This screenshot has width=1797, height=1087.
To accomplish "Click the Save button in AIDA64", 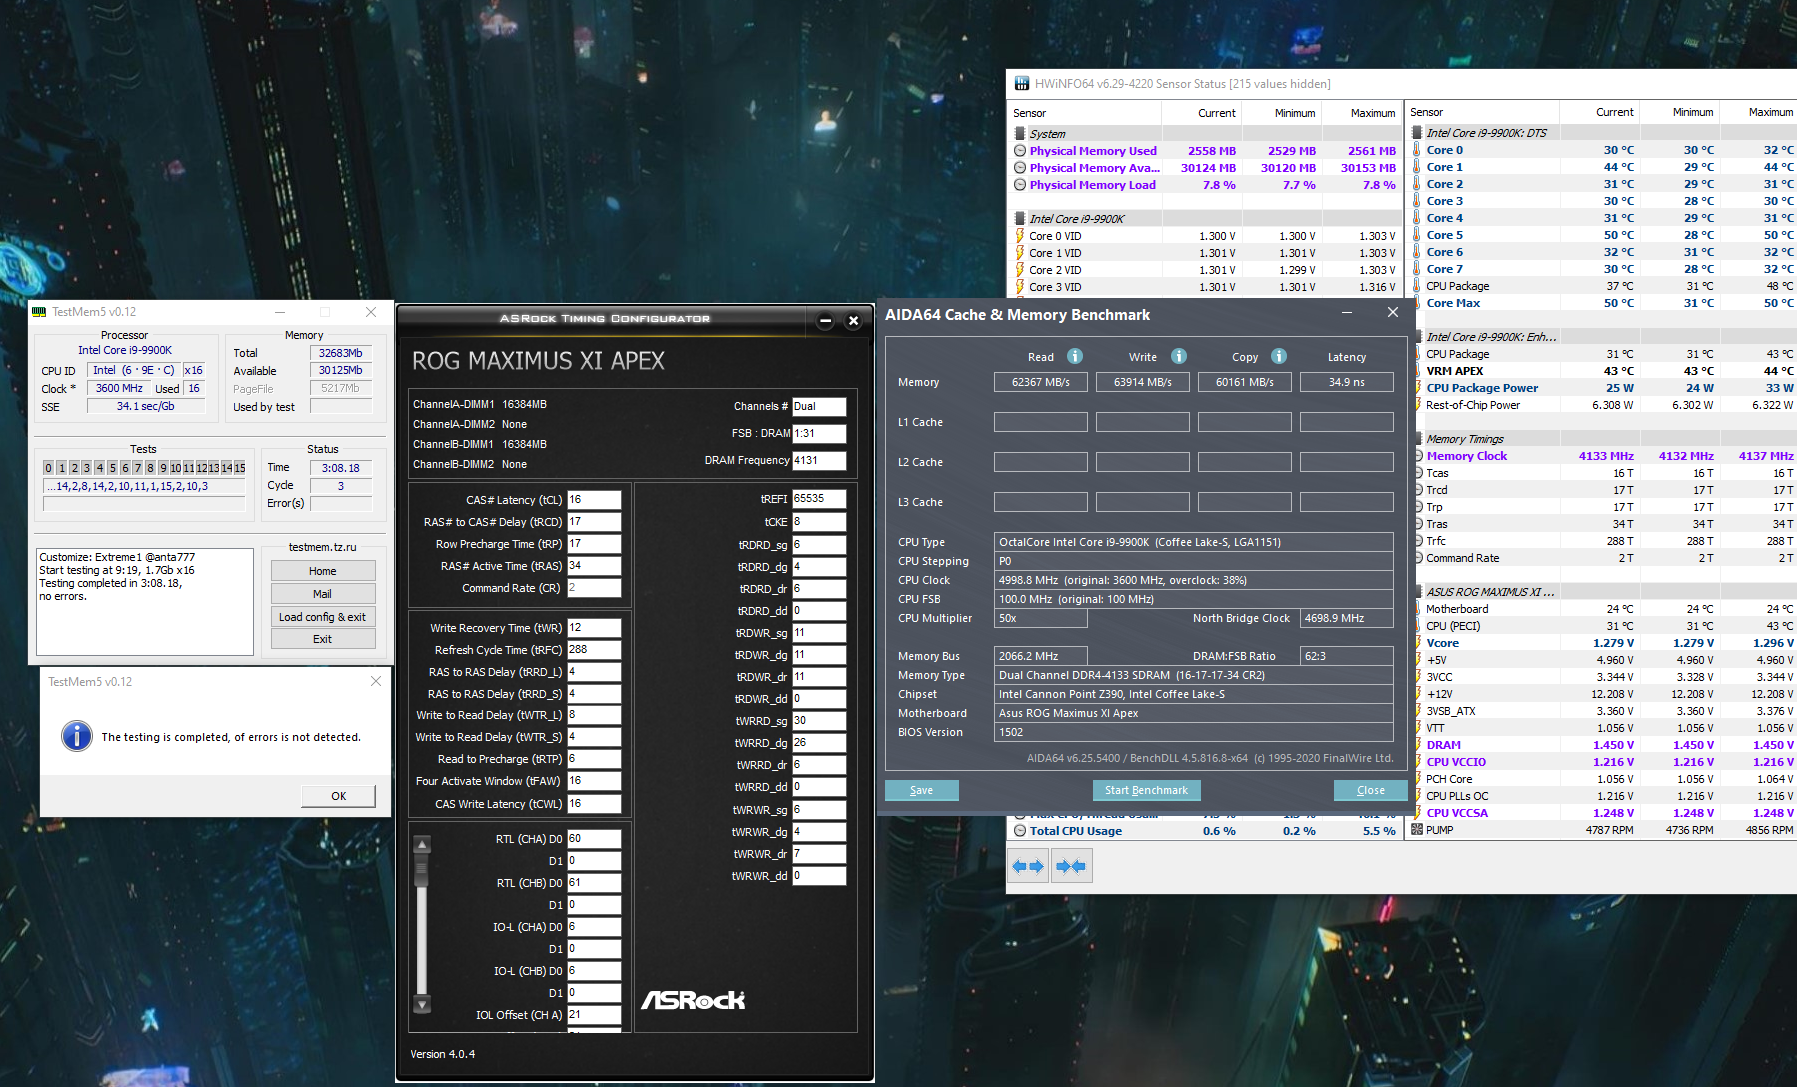I will point(921,790).
